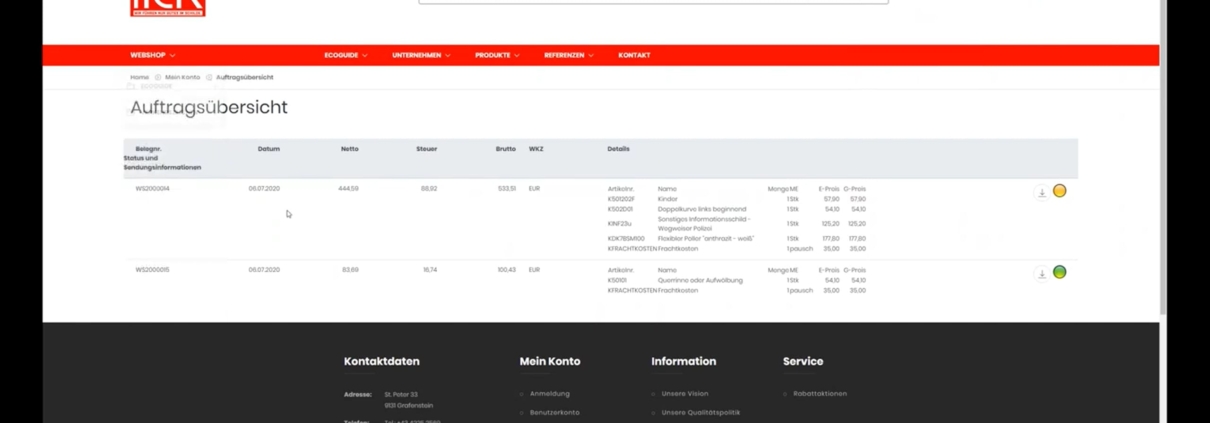Image resolution: width=1210 pixels, height=423 pixels.
Task: Click yellow status indicator for order WS2000014
Action: 1060,191
